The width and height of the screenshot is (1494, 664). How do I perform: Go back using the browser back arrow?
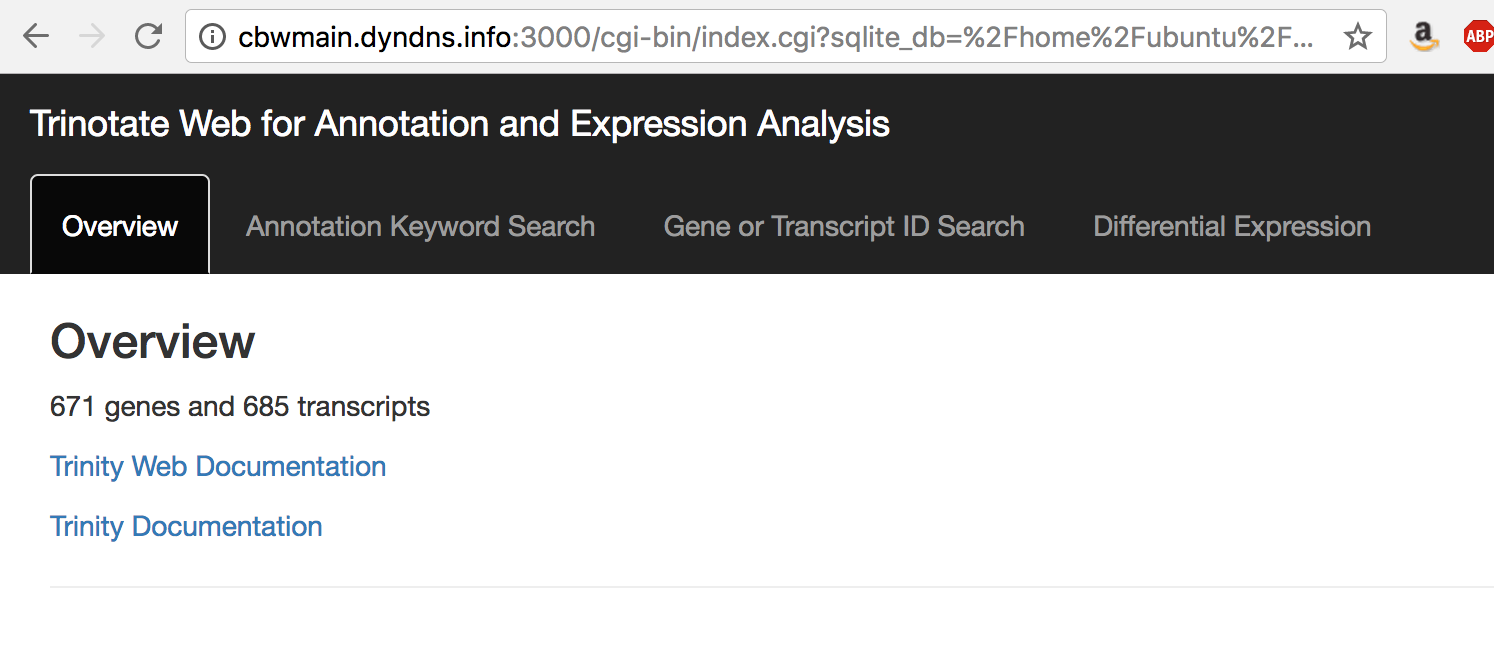[36, 37]
